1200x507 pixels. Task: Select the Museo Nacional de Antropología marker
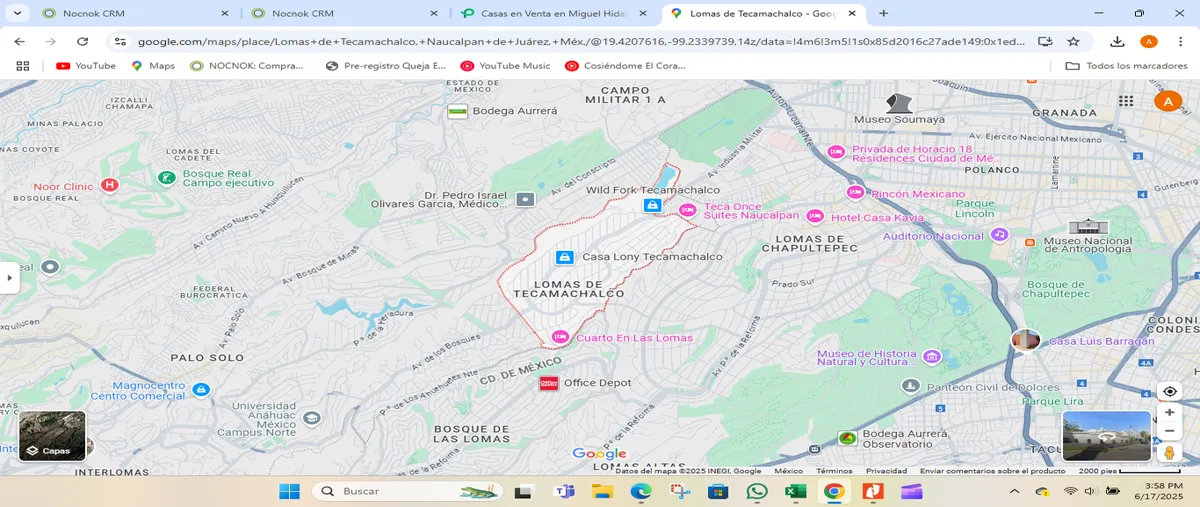pyautogui.click(x=1088, y=226)
